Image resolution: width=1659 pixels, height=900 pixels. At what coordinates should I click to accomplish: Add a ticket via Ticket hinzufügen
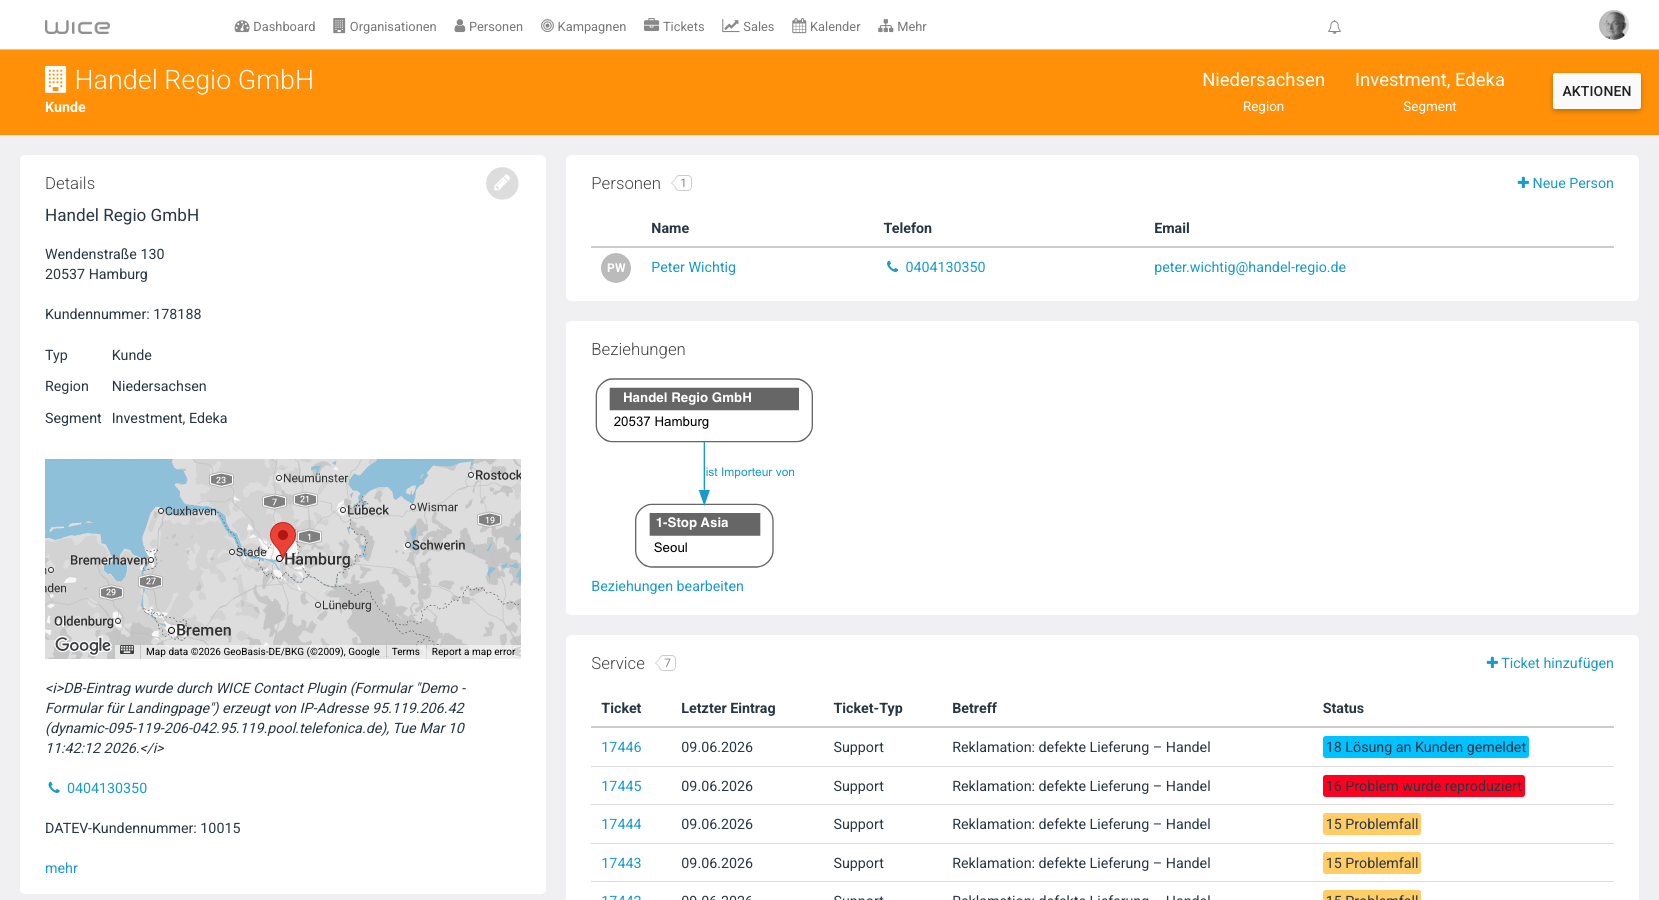[x=1550, y=663]
